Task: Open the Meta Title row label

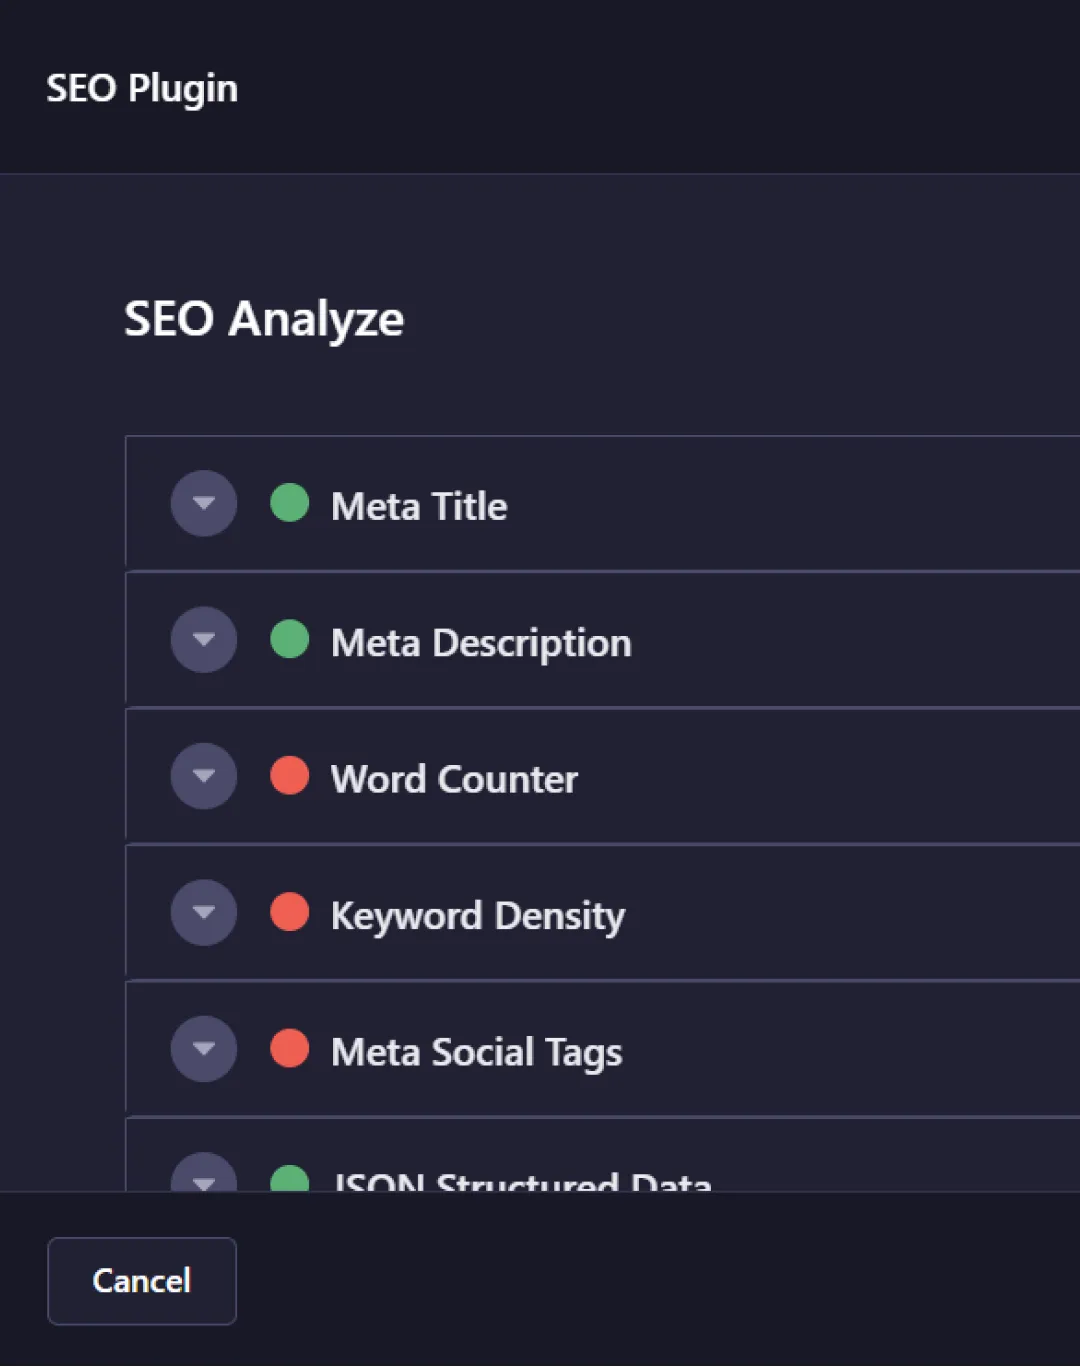Action: click(x=419, y=506)
